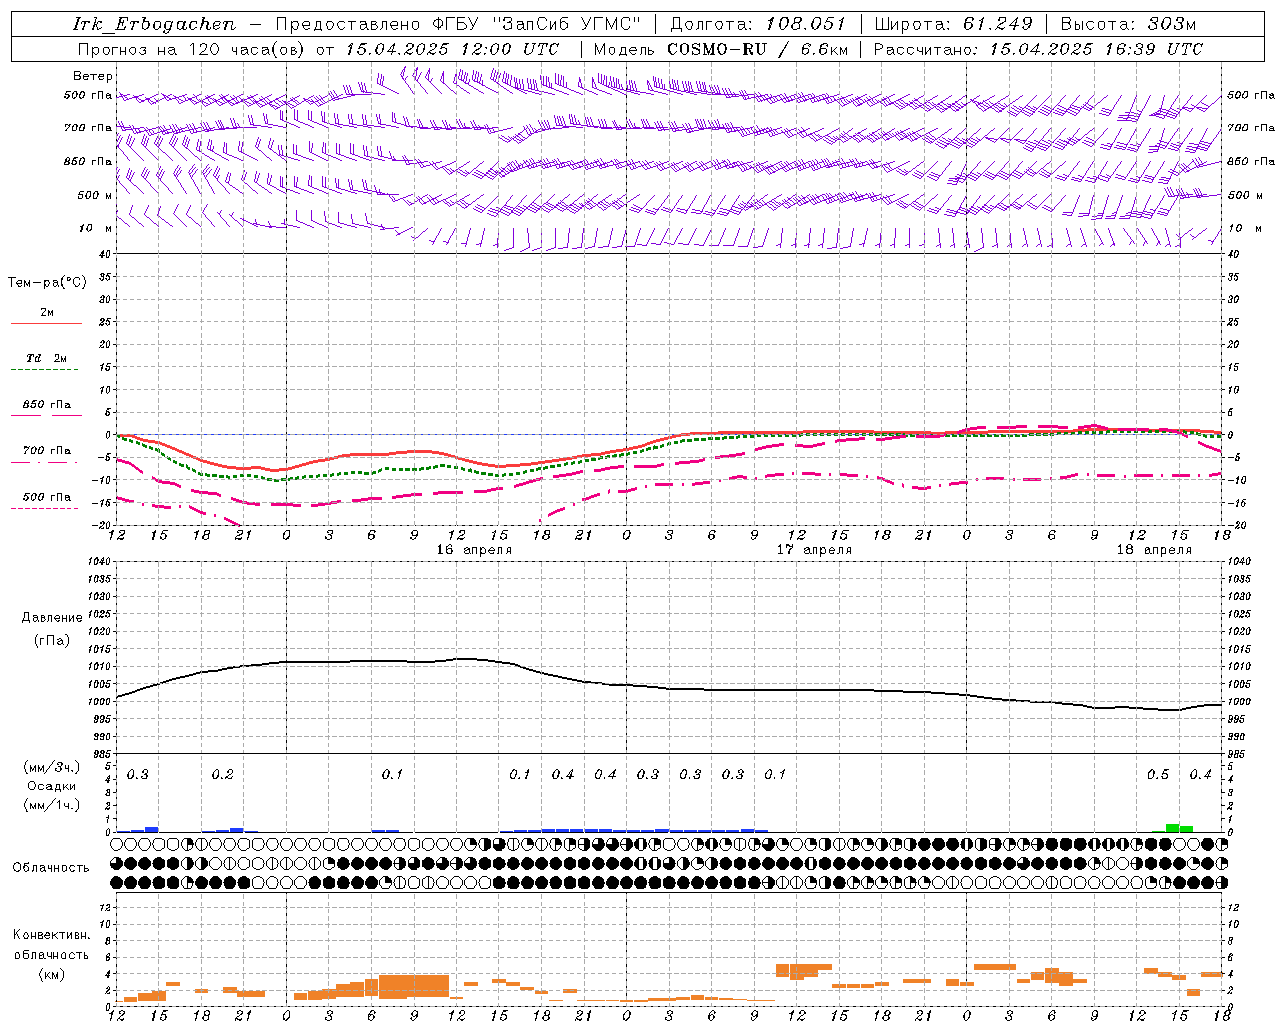This screenshot has width=1280, height=1024.
Task: Click the Давление pressure panel label
Action: (x=52, y=618)
